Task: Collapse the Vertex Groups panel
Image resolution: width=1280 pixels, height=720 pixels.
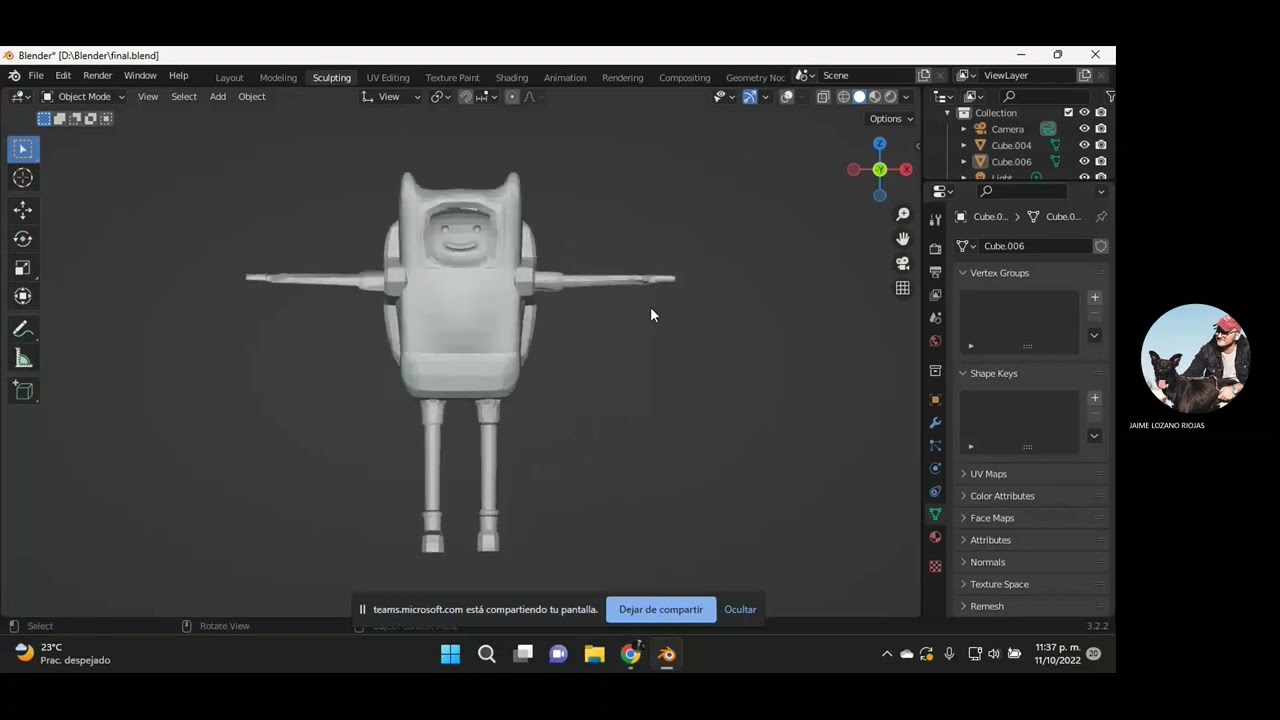Action: tap(963, 273)
